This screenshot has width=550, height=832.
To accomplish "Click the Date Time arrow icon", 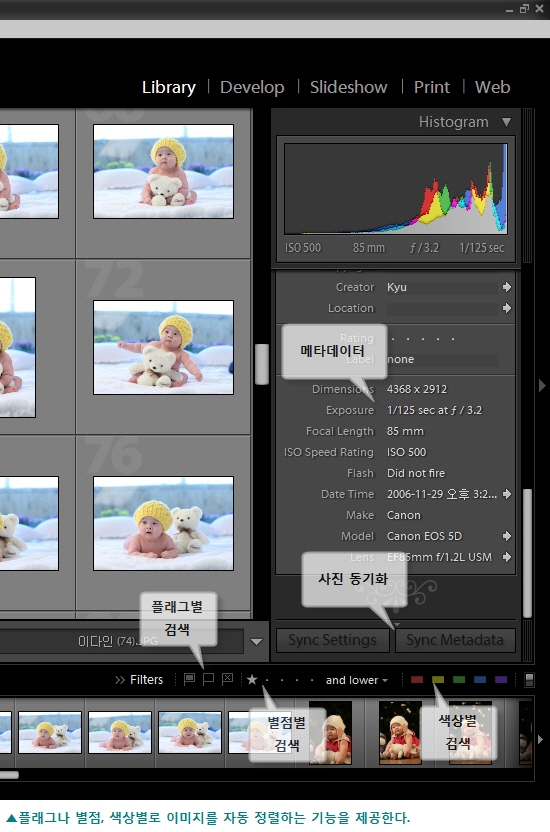I will (507, 494).
